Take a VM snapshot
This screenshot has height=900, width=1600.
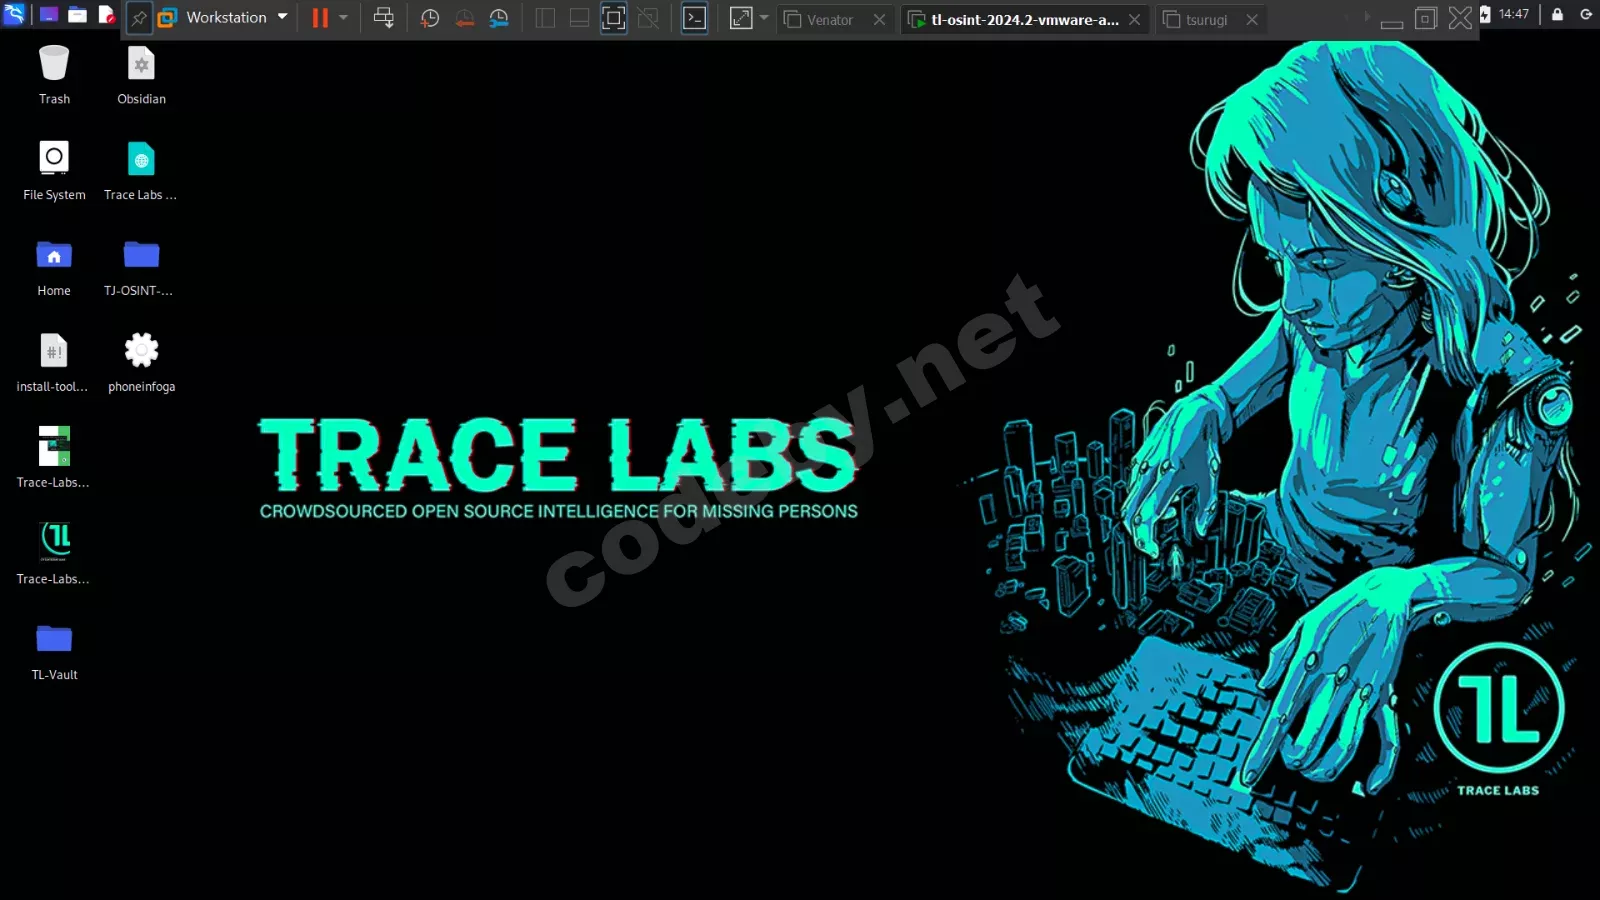coord(430,18)
